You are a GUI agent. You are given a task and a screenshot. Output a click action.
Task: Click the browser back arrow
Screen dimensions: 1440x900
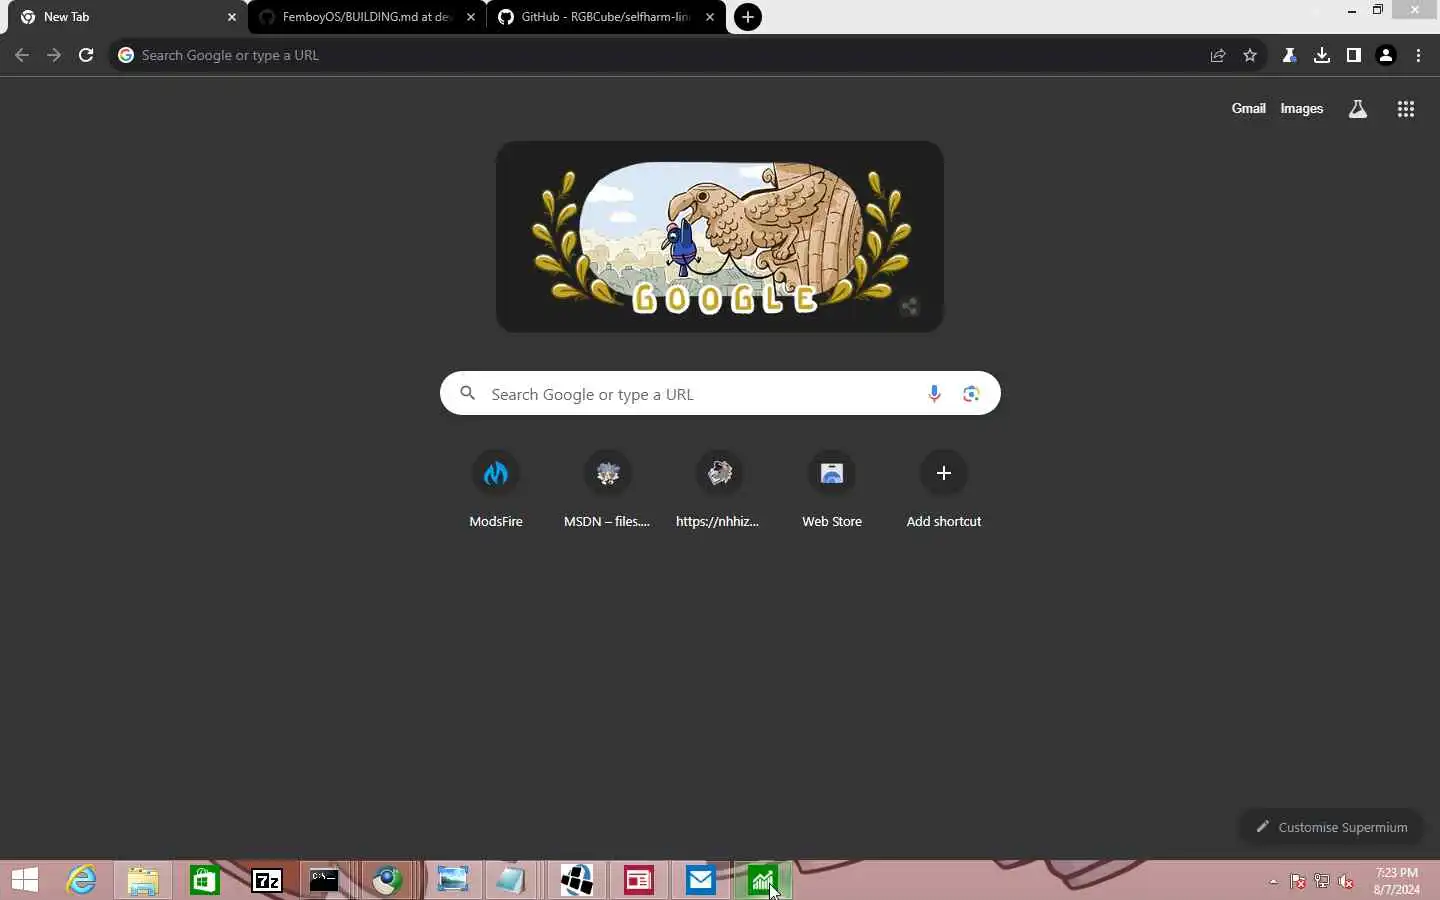click(x=22, y=55)
